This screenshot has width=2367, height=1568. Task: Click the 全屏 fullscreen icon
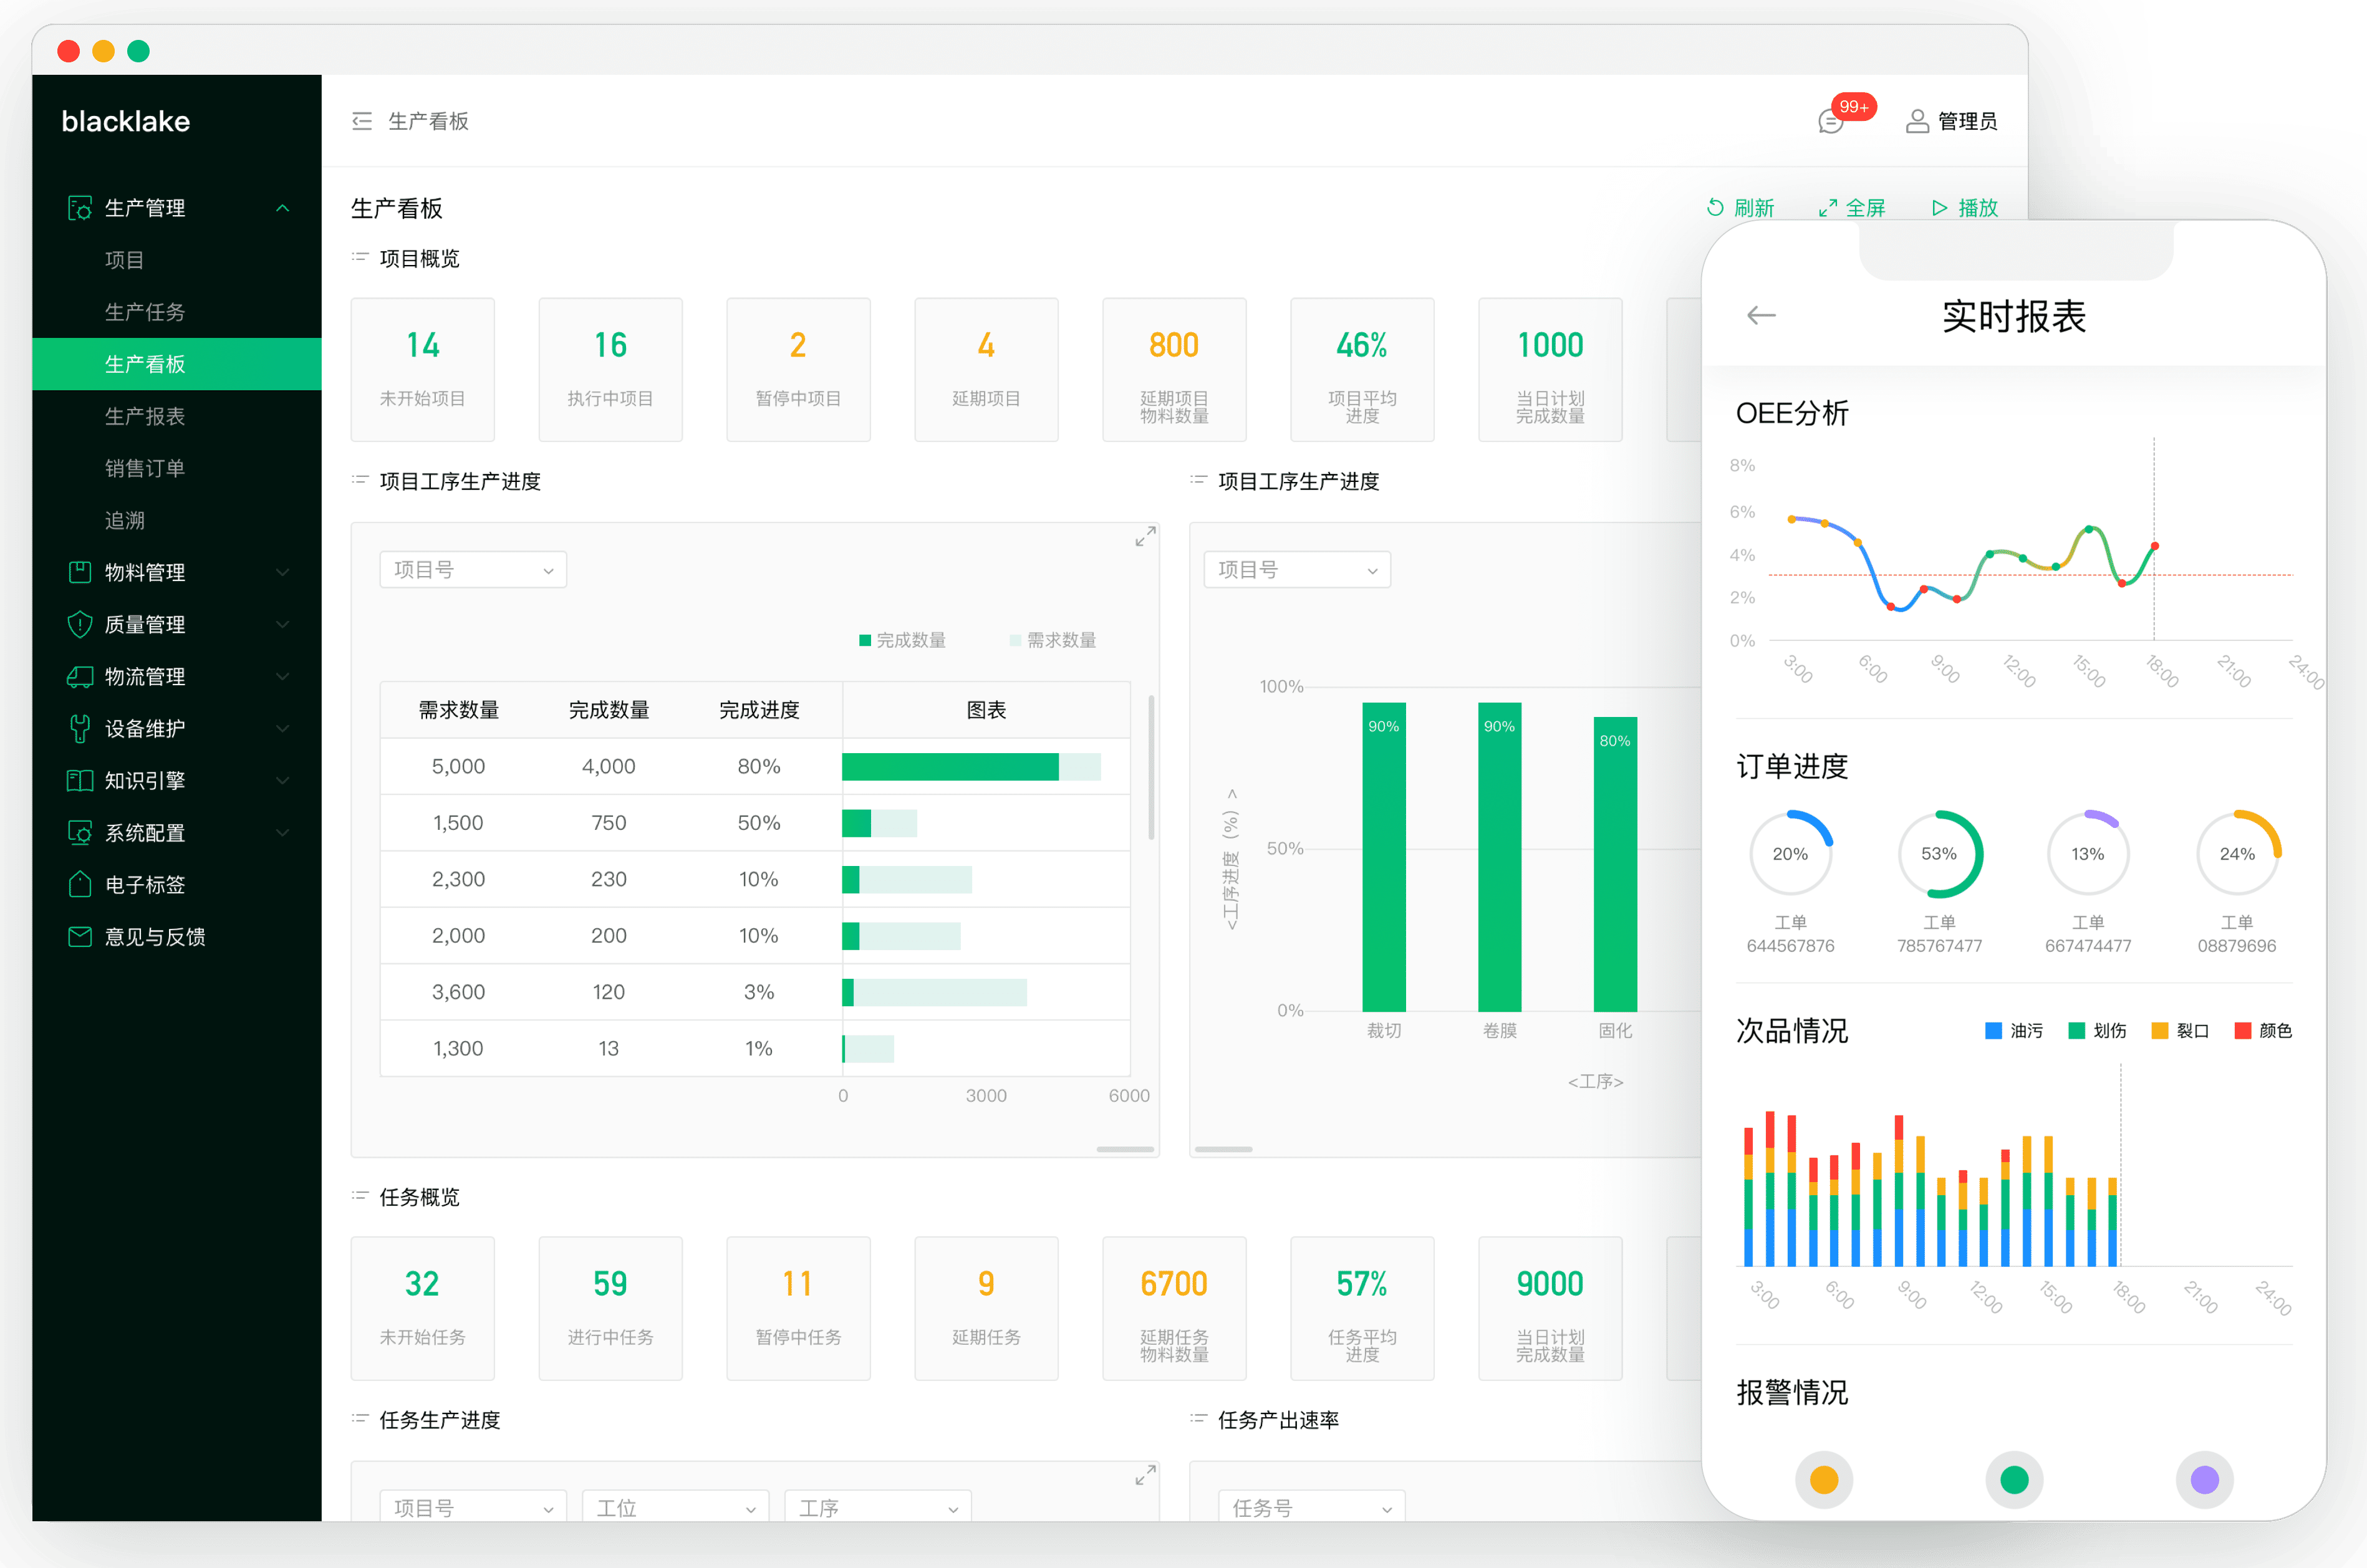1827,207
